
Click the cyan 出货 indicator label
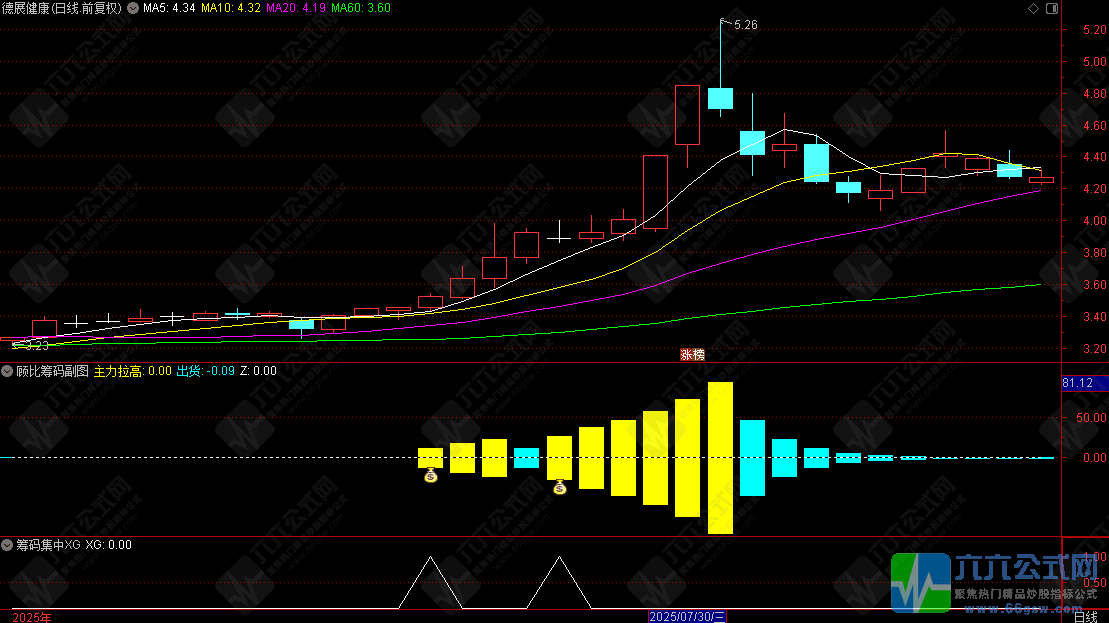tap(205, 371)
